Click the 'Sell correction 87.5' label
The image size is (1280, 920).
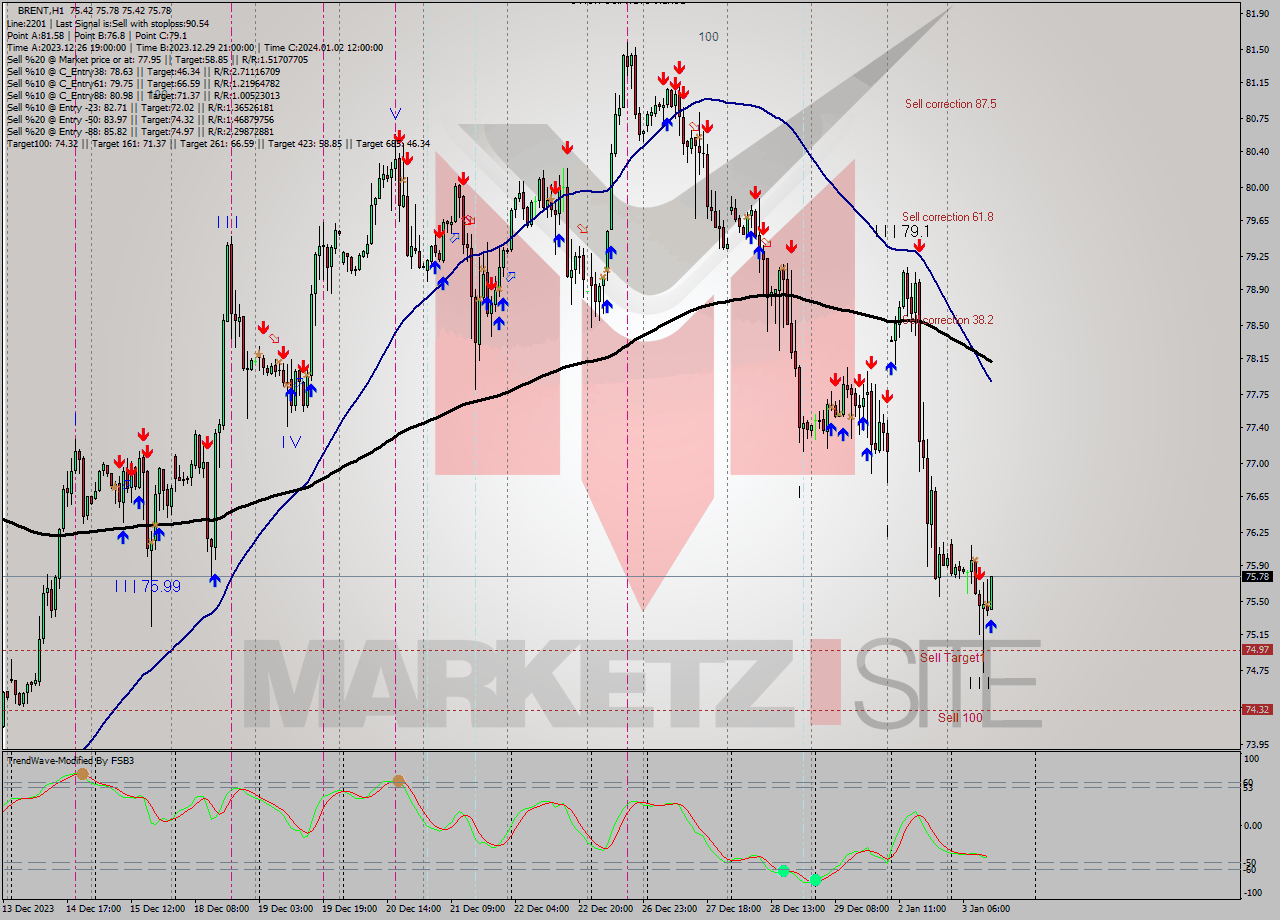(x=950, y=104)
